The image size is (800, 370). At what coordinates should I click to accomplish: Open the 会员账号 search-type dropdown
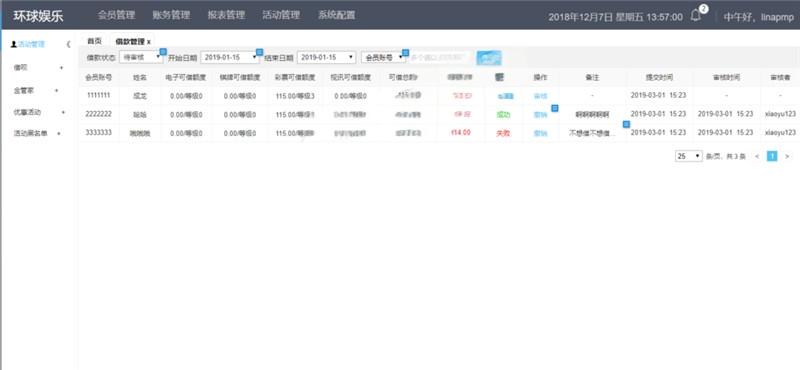click(x=383, y=57)
